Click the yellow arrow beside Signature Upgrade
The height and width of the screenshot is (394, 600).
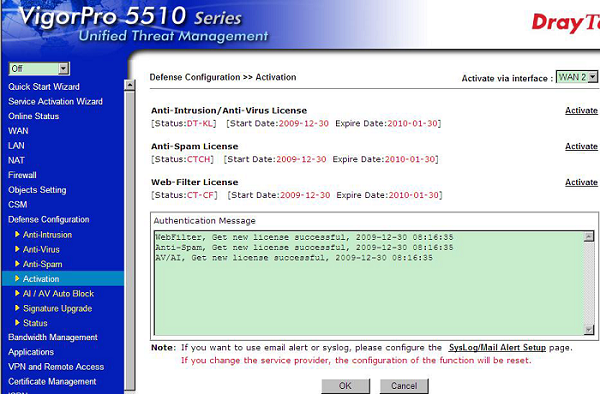tap(17, 308)
